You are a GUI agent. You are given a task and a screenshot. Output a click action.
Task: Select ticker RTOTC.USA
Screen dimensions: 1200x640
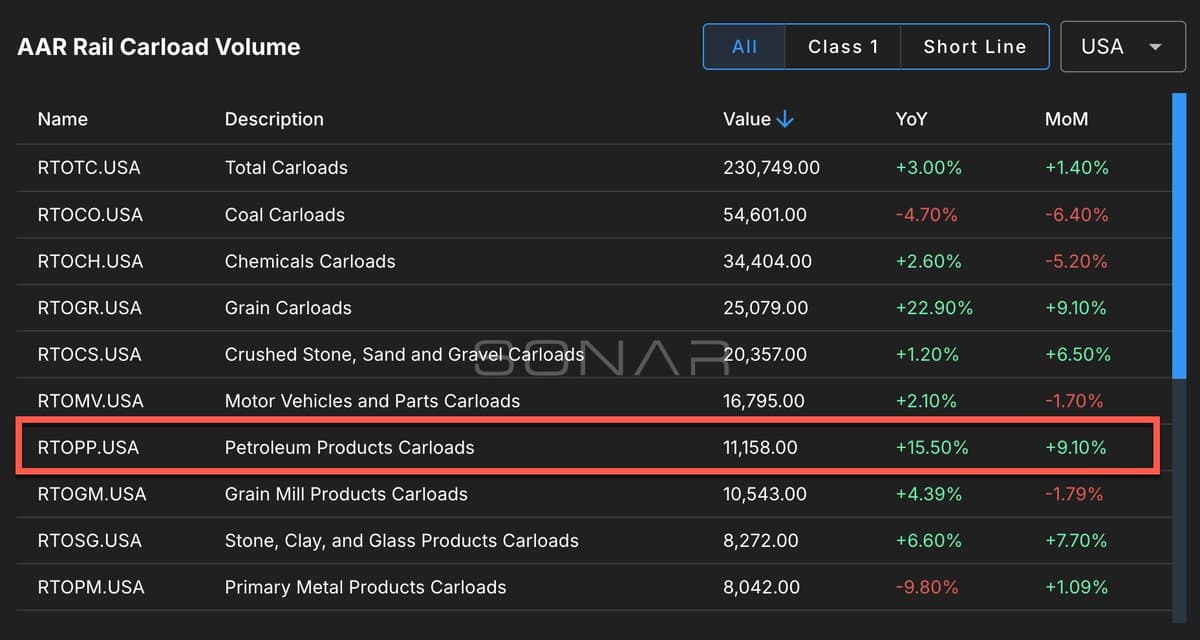[x=89, y=168]
